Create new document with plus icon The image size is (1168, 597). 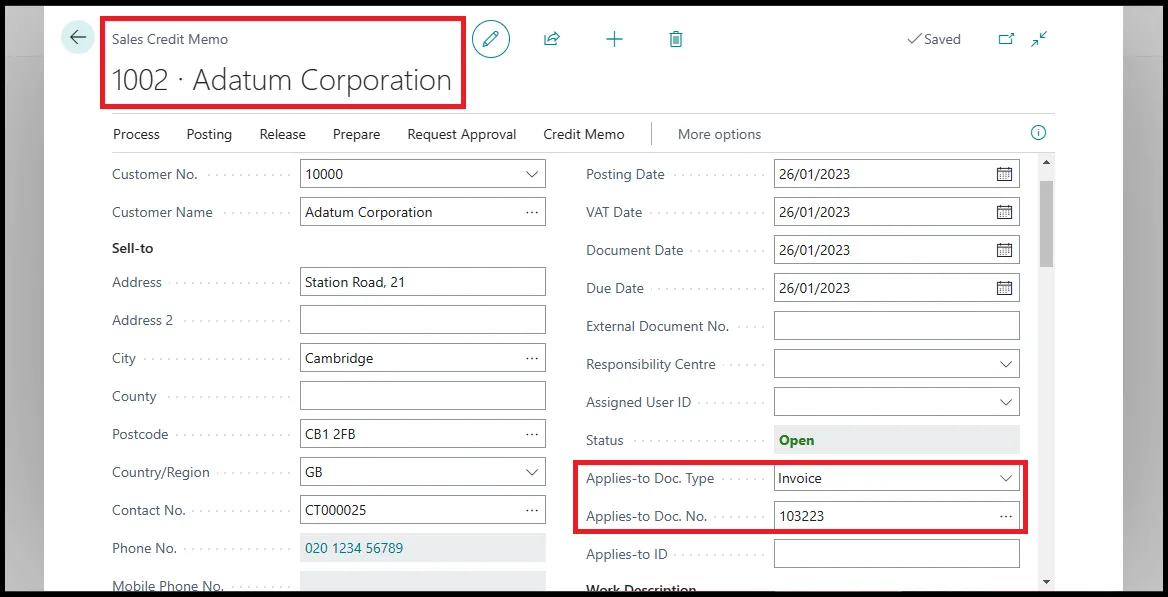pos(614,40)
